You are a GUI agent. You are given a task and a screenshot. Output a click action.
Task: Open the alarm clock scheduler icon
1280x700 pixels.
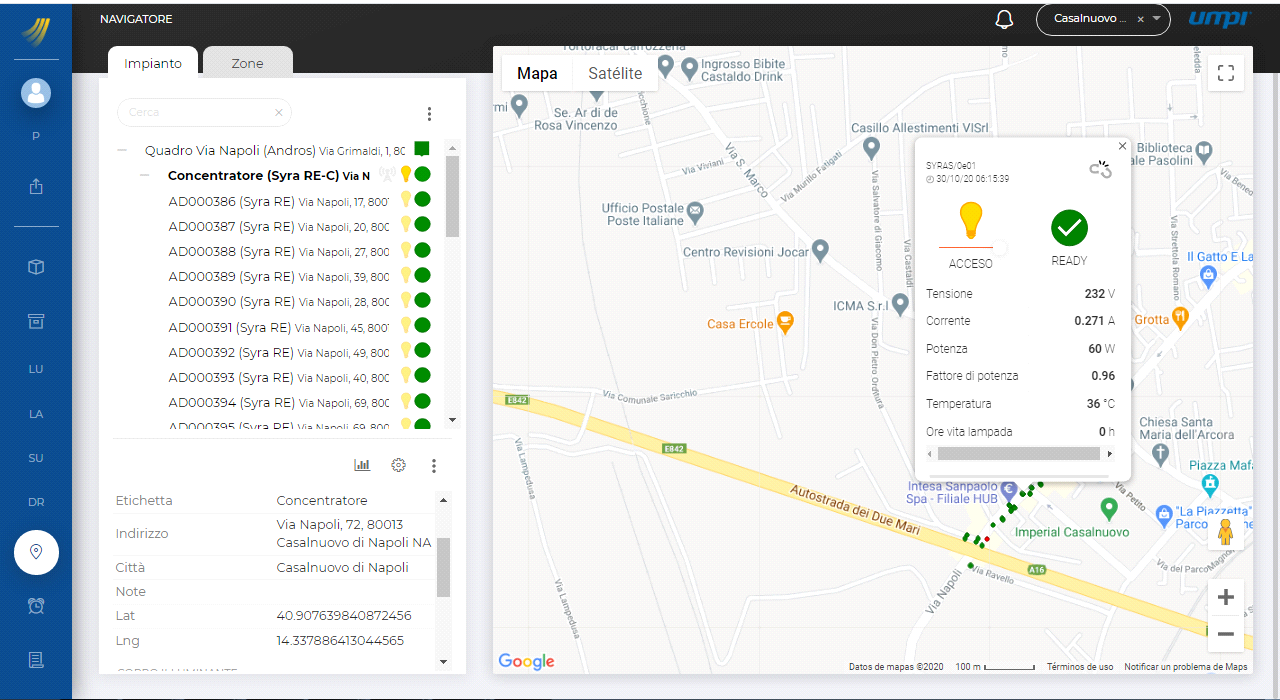(36, 605)
